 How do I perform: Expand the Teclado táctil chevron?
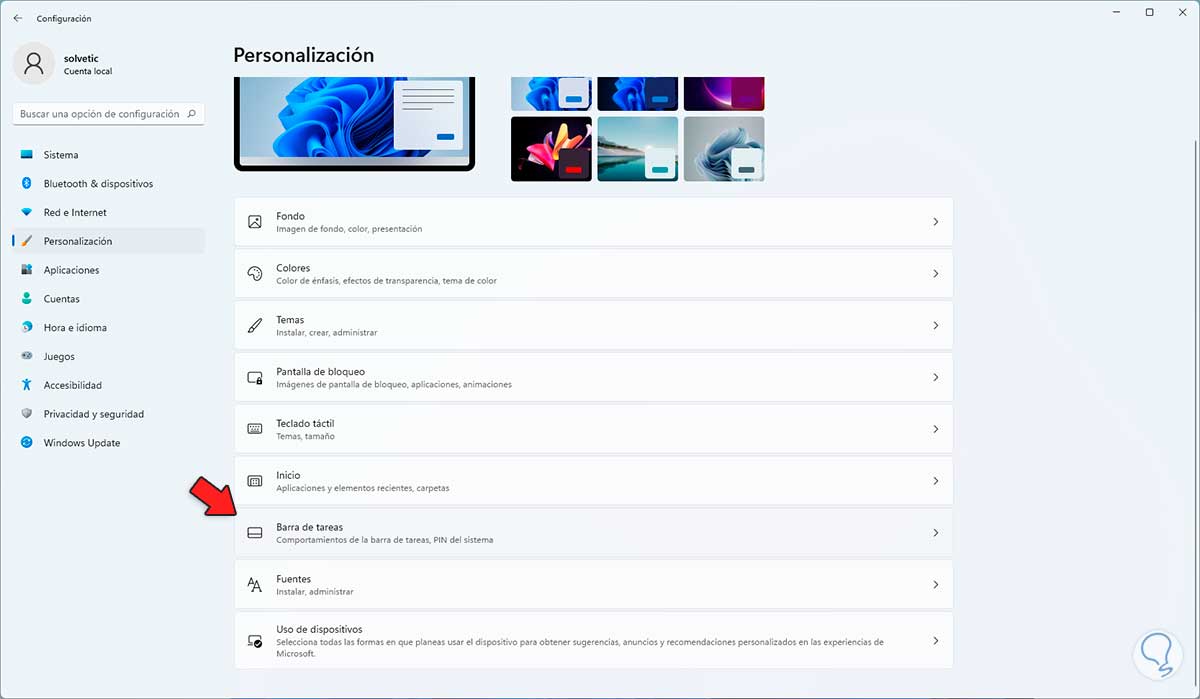click(936, 429)
